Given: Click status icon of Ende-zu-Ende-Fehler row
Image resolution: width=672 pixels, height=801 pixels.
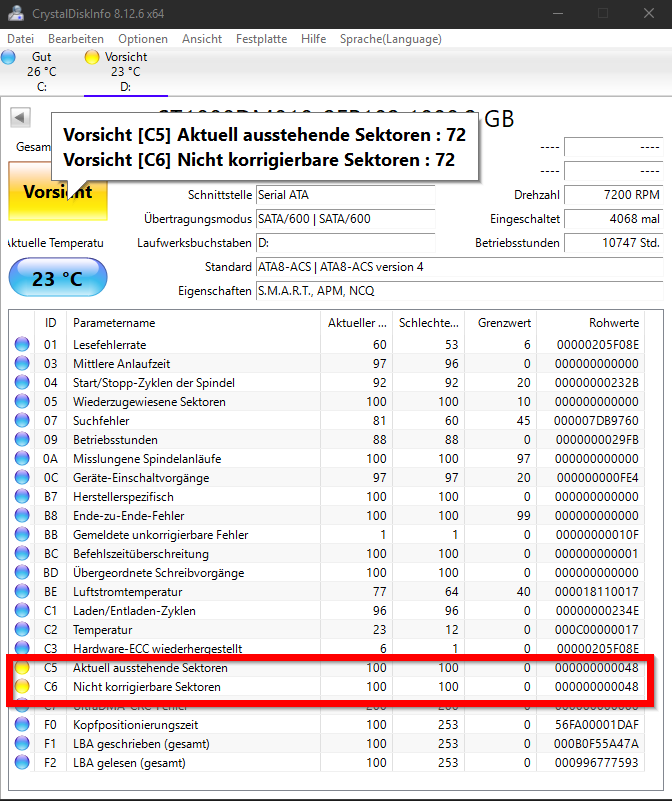Looking at the screenshot, I should click(x=22, y=515).
